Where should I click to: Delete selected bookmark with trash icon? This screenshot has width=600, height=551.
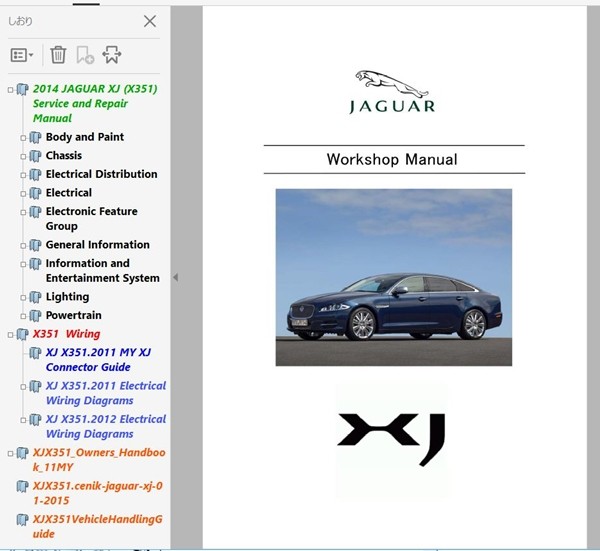(x=58, y=55)
